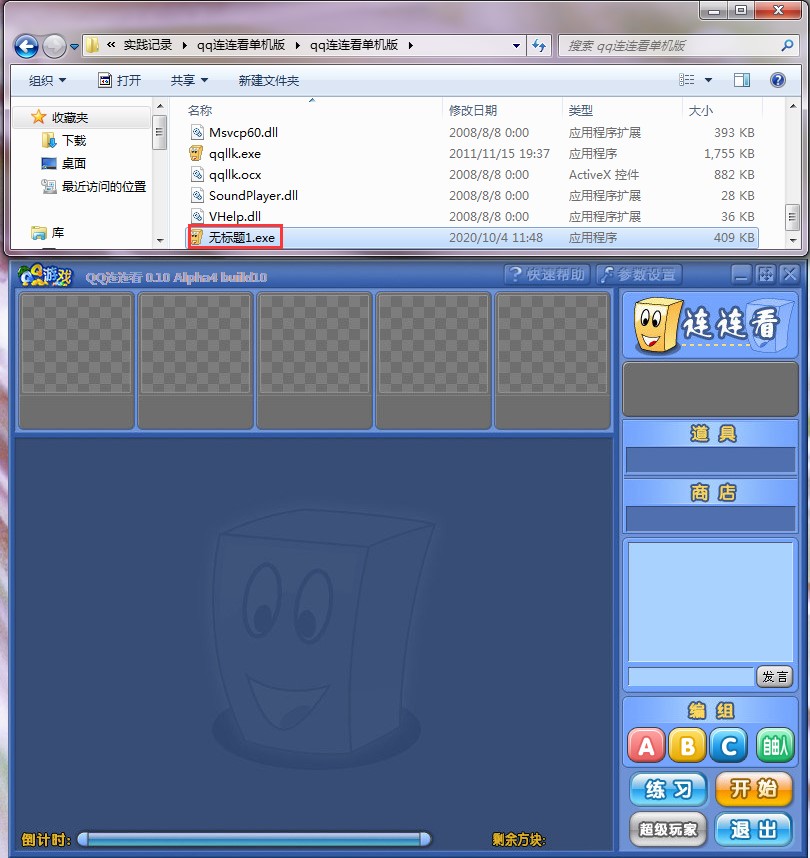Click 实践记录 in the address breadcrumb
The height and width of the screenshot is (858, 810).
pyautogui.click(x=148, y=45)
